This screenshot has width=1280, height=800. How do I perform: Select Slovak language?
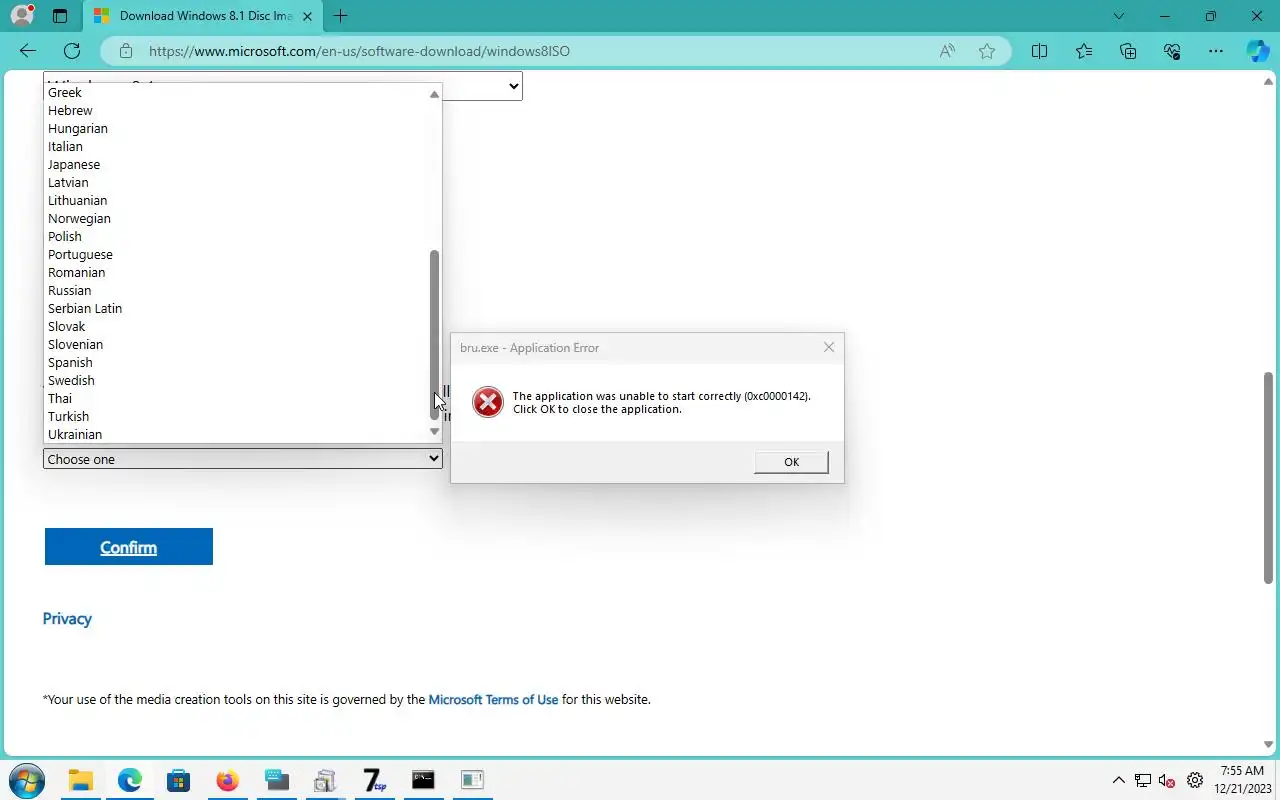237,326
